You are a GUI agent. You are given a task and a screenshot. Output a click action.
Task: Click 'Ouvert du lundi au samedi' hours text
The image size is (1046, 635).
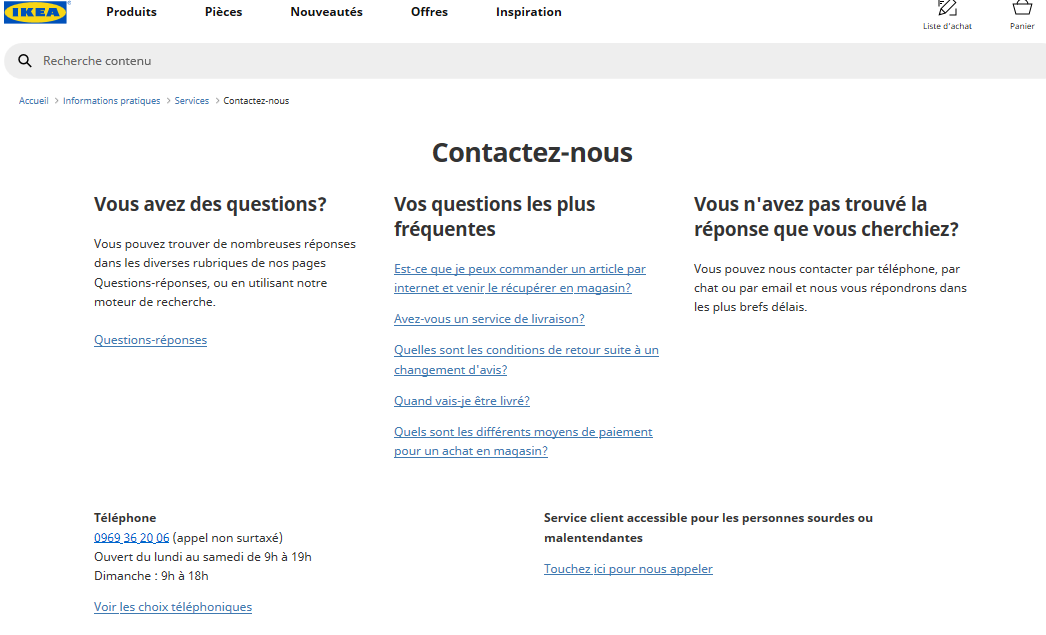tap(203, 556)
